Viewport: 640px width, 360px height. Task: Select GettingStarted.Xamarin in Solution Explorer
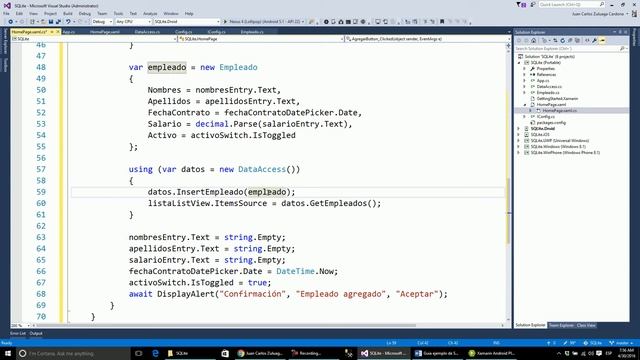[557, 99]
